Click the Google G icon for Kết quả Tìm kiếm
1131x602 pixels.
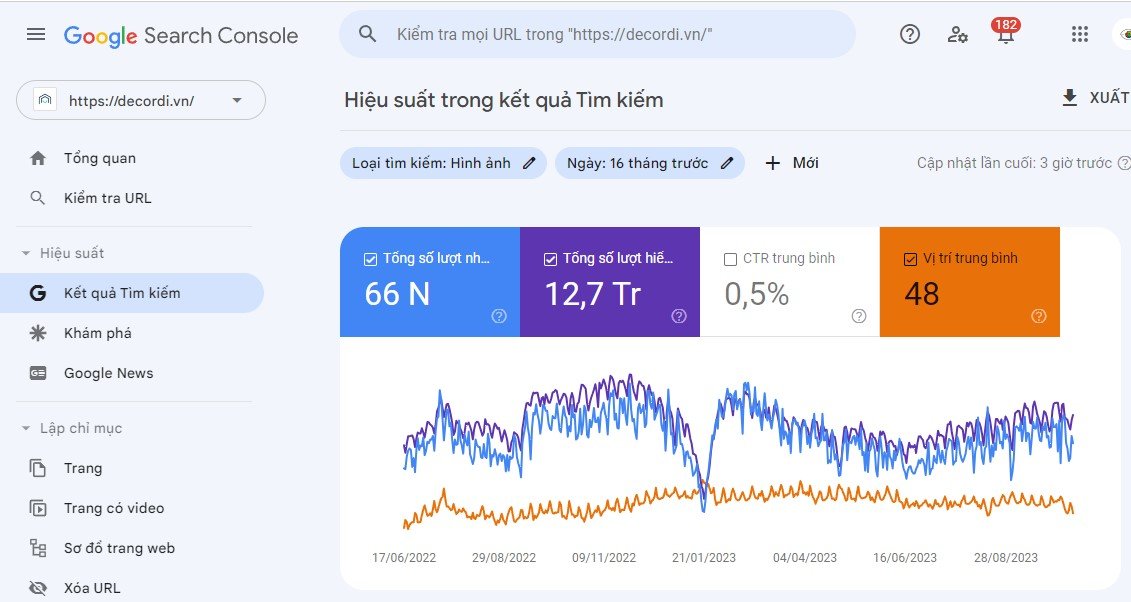point(38,293)
